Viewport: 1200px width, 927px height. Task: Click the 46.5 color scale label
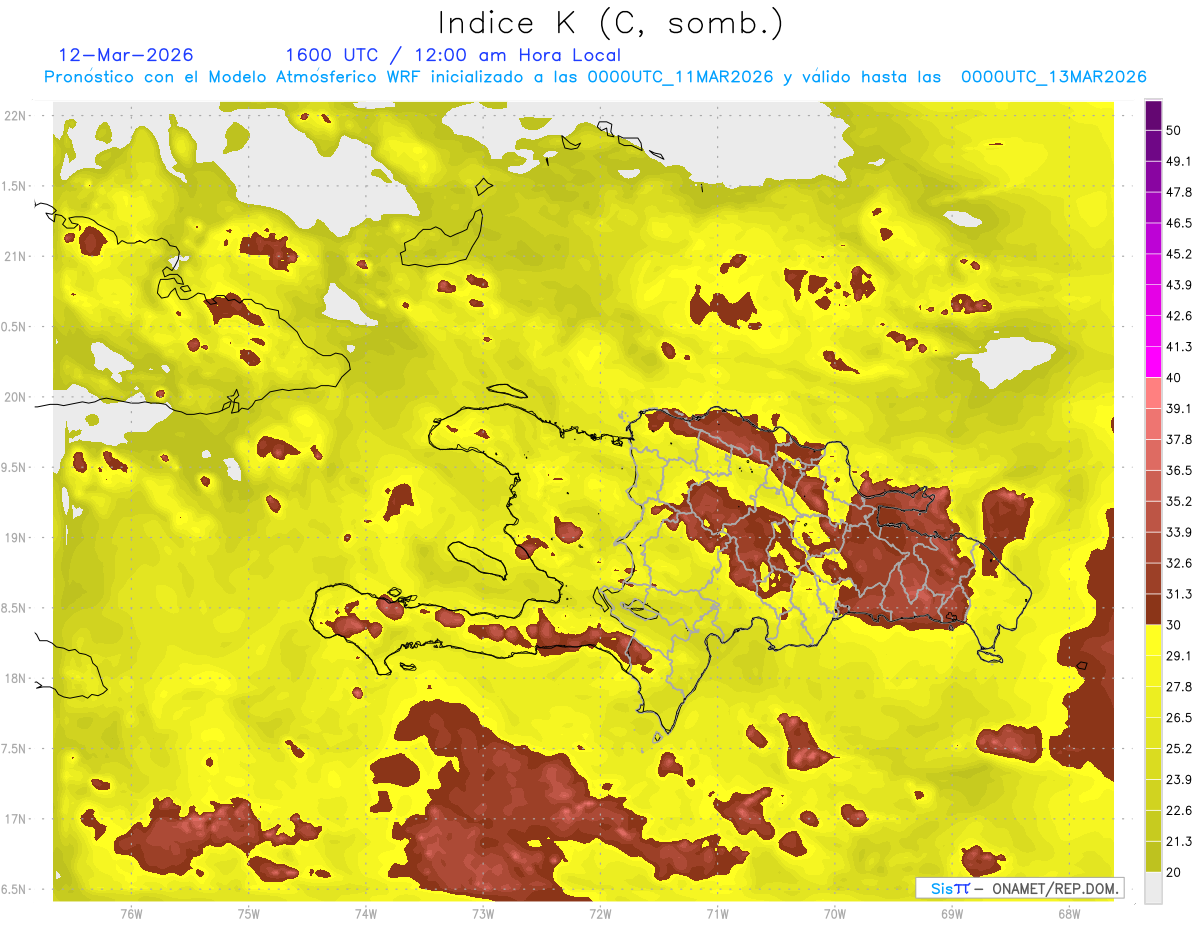(1179, 223)
